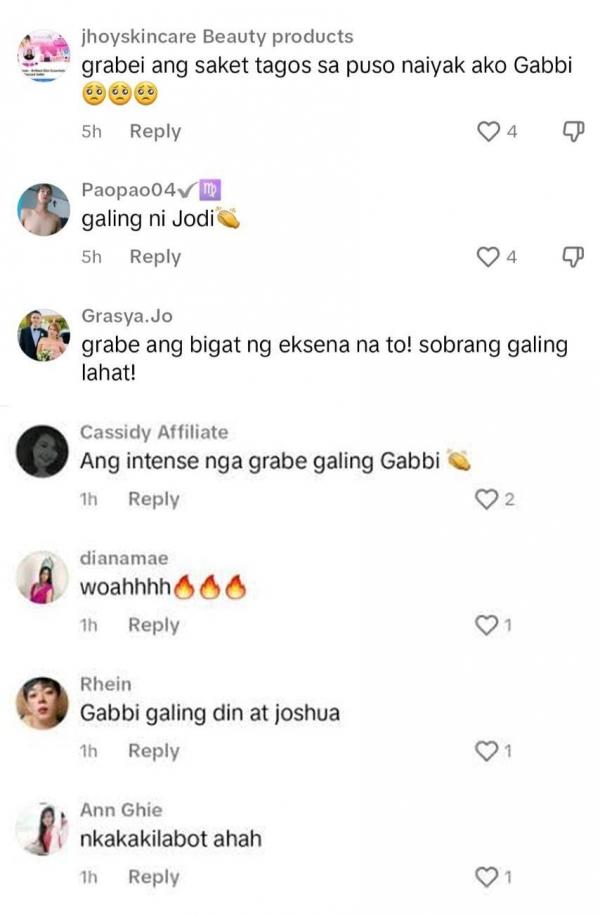Heart Rhein's comment about Gabbi and joshua
The width and height of the screenshot is (600, 916).
click(x=486, y=751)
